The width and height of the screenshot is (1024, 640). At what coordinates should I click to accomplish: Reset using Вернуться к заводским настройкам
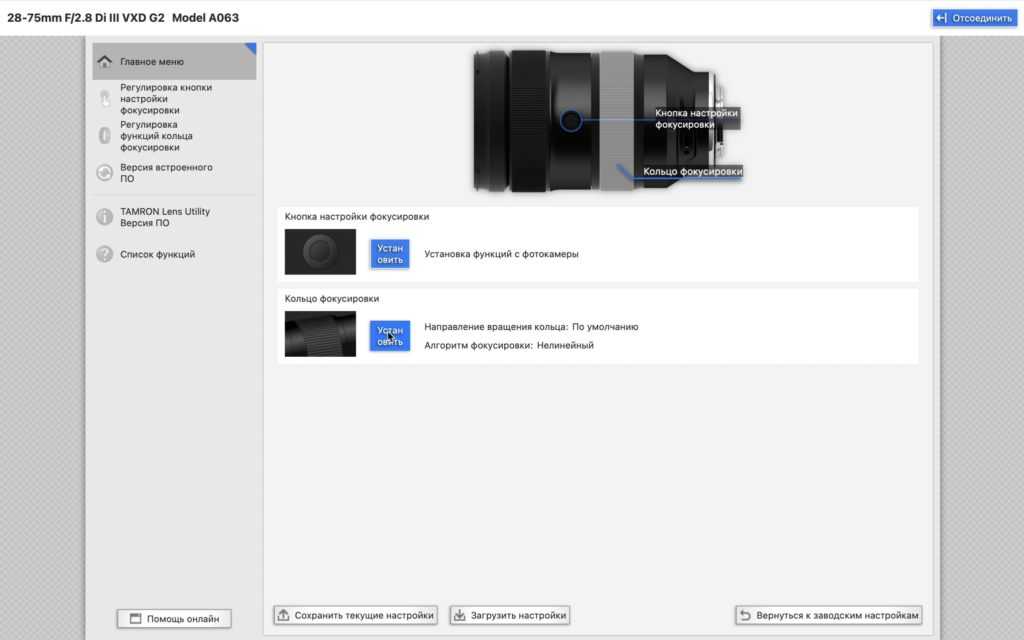pyautogui.click(x=828, y=615)
